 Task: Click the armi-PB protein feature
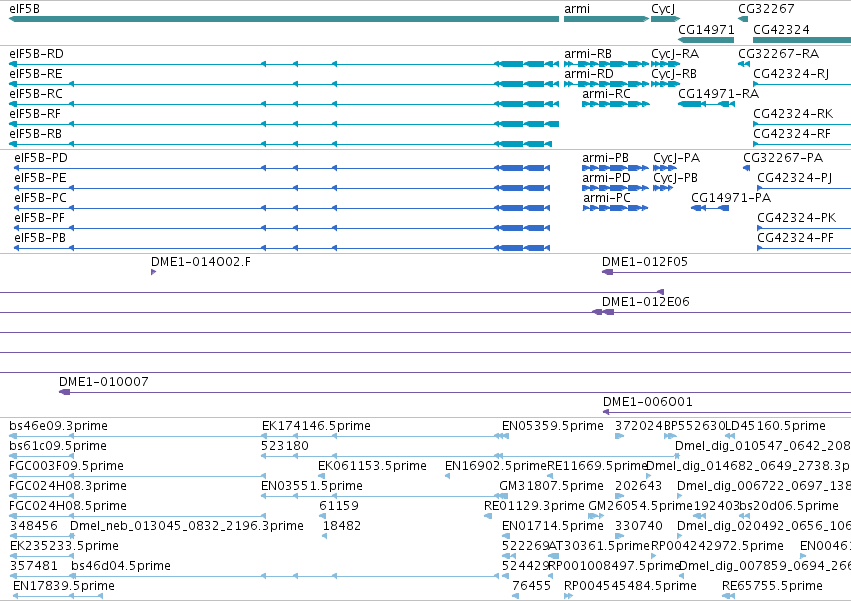615,168
